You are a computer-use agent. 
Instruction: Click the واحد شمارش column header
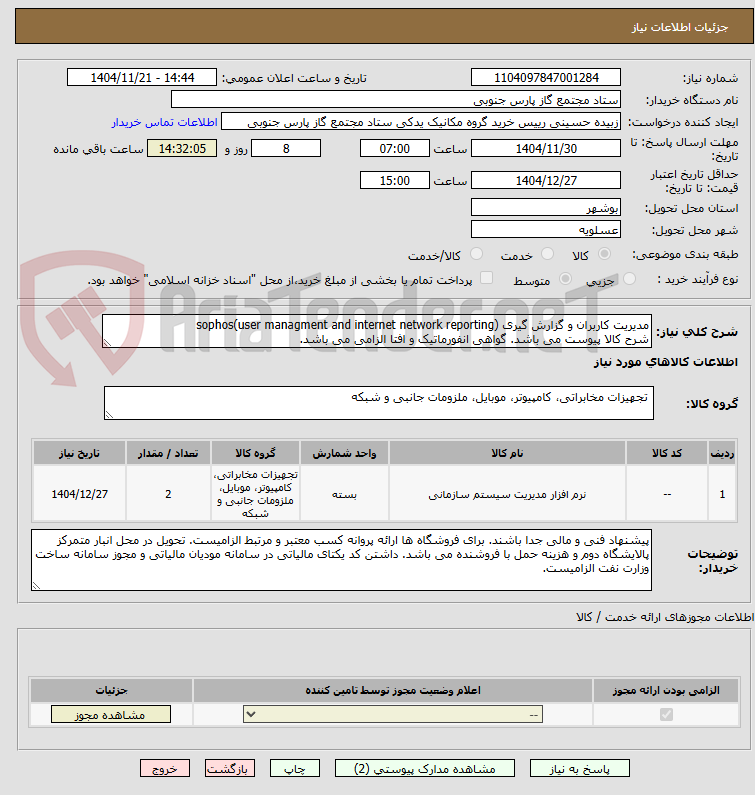pyautogui.click(x=344, y=453)
